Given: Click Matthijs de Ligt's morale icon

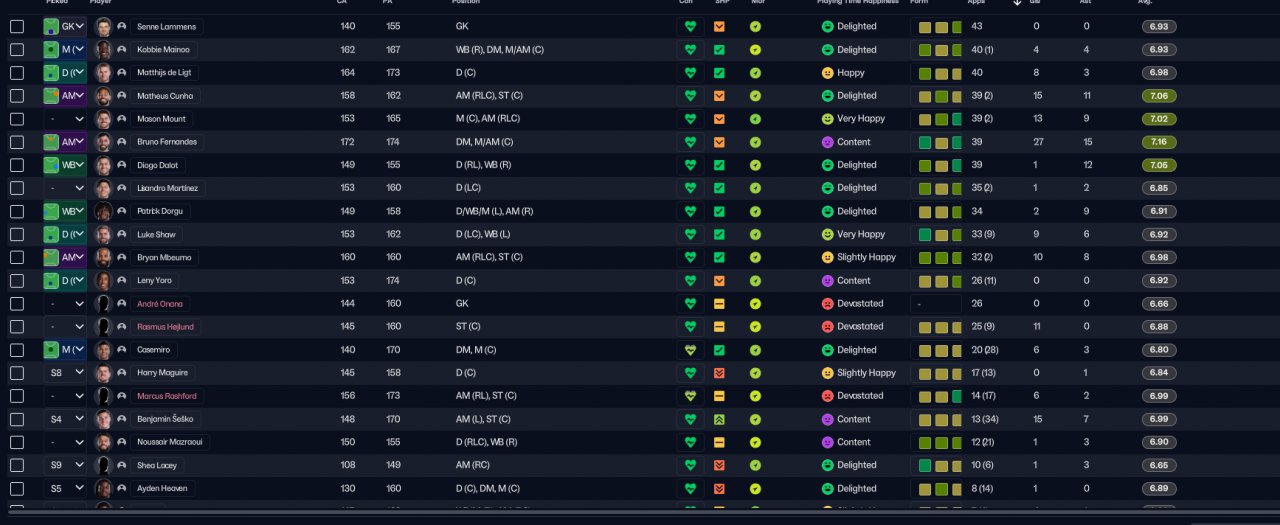Looking at the screenshot, I should (755, 73).
